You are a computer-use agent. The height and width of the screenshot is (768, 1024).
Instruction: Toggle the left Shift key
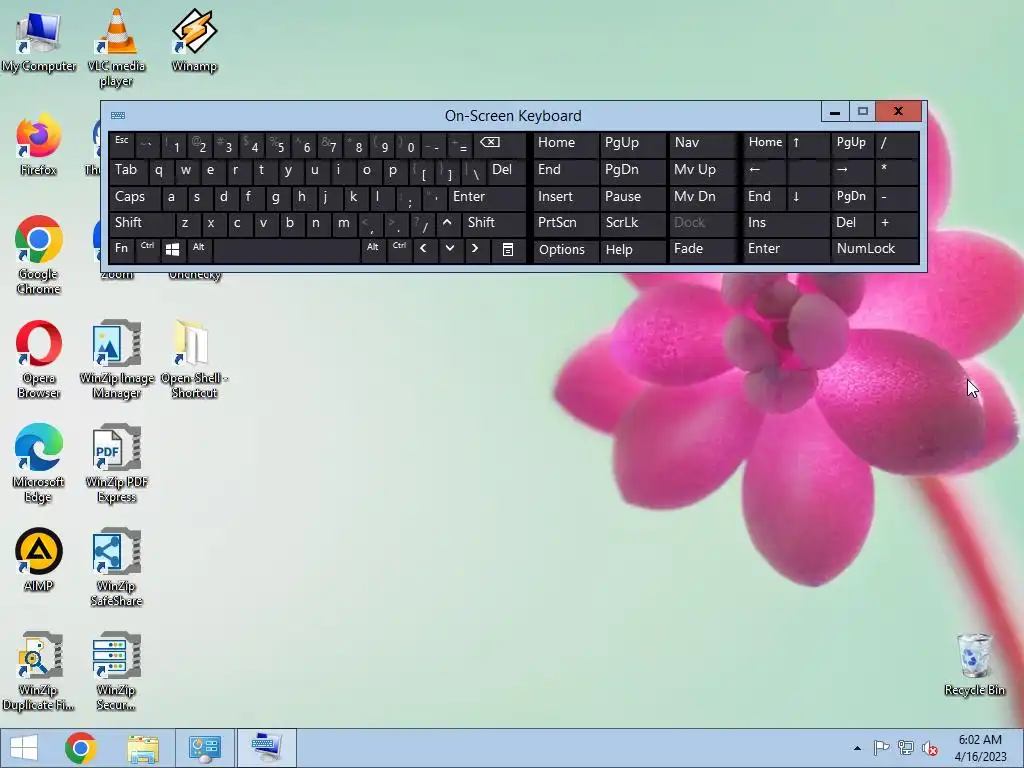141,223
